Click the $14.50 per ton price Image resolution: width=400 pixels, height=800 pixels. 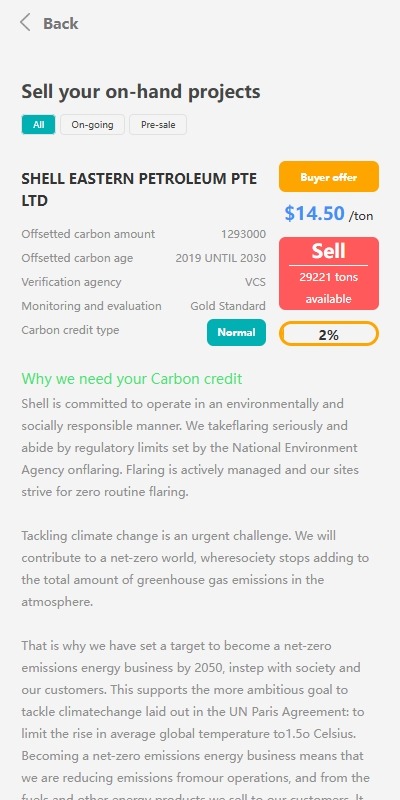[329, 213]
